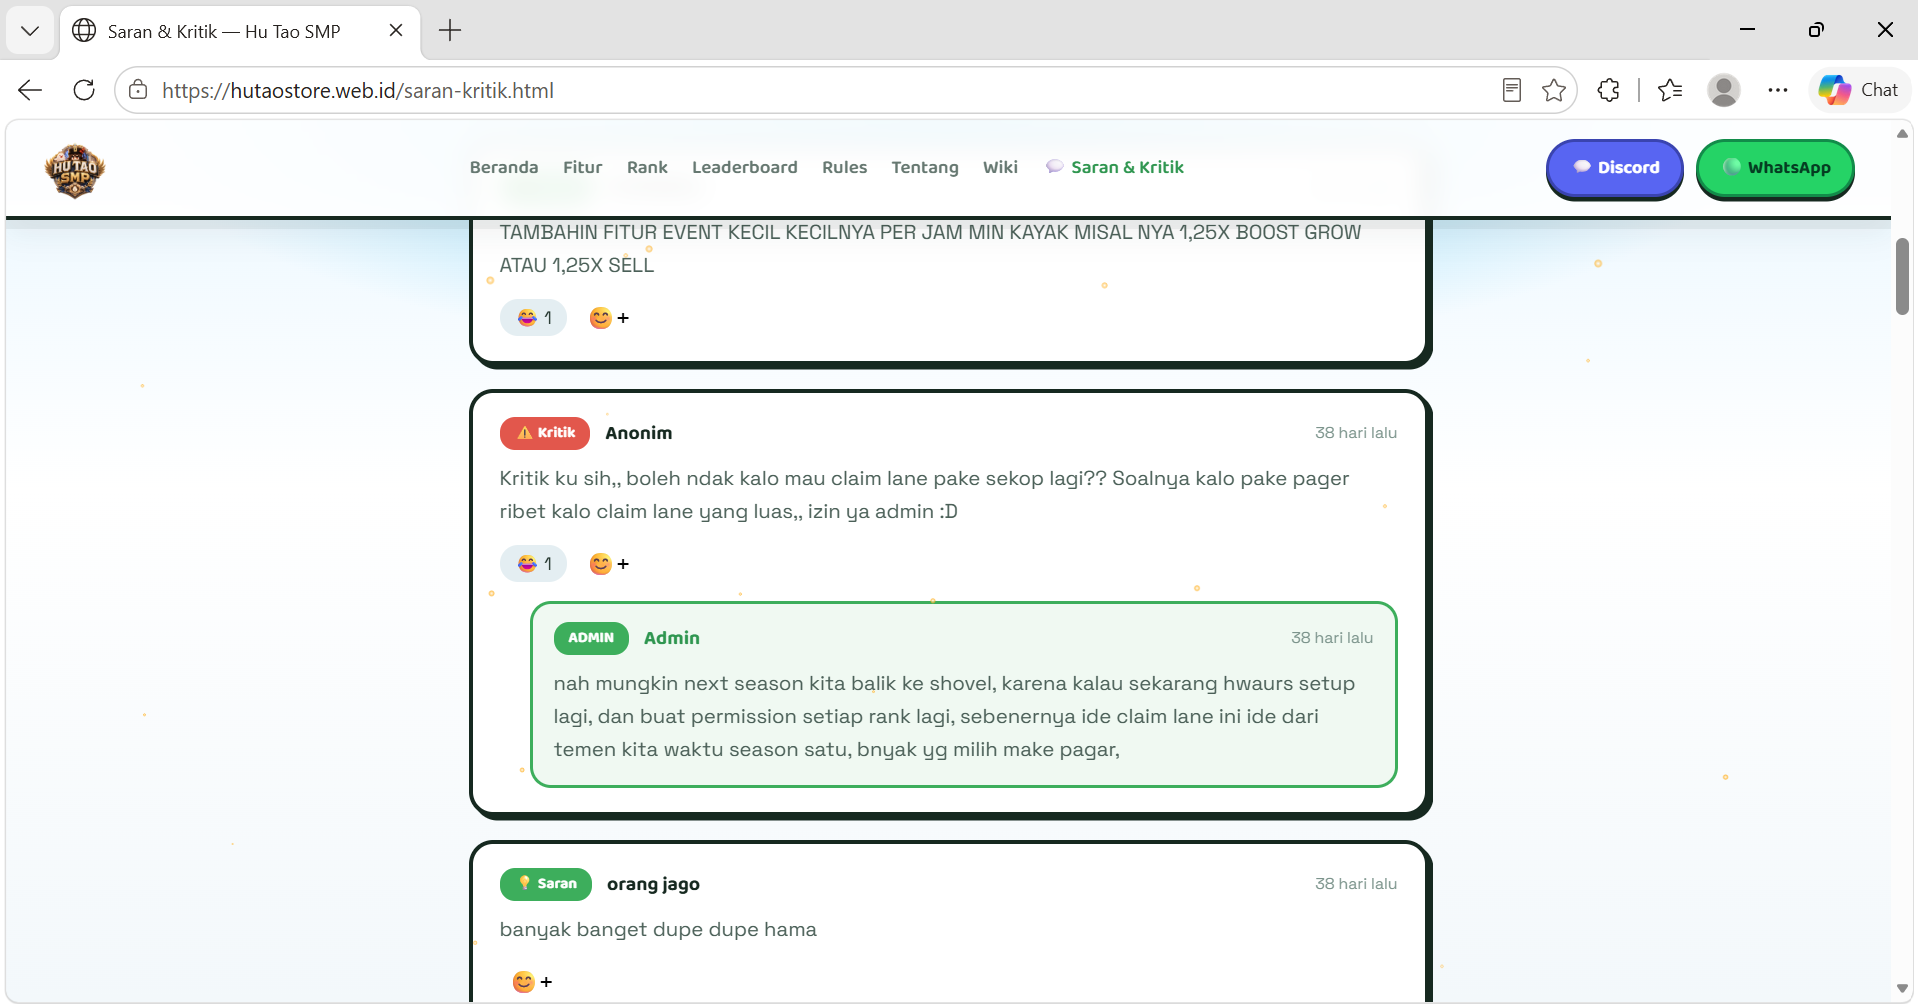Image resolution: width=1918 pixels, height=1006 pixels.
Task: Contact via the WhatsApp button
Action: [1776, 168]
